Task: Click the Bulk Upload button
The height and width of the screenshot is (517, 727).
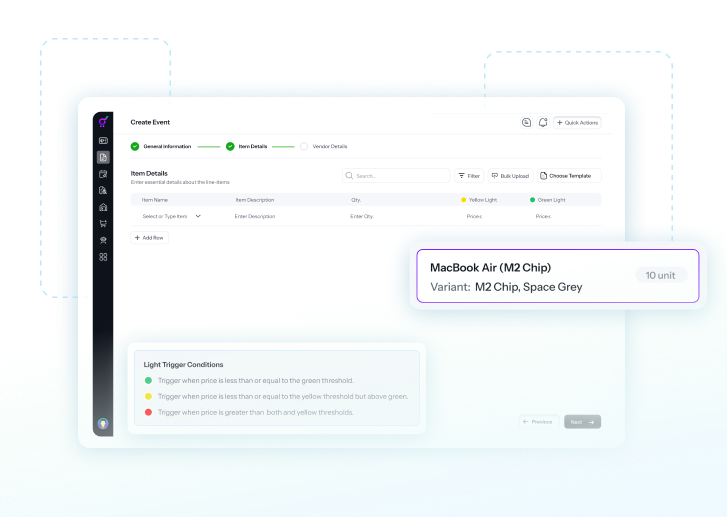Action: pyautogui.click(x=510, y=175)
